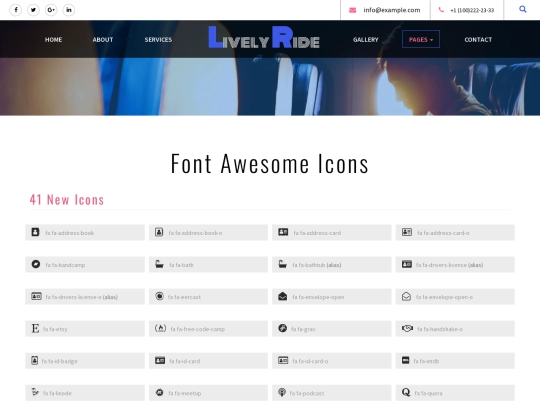The height and width of the screenshot is (405, 540).
Task: Click the 'fa fa-bandcamp' label text
Action: click(65, 265)
